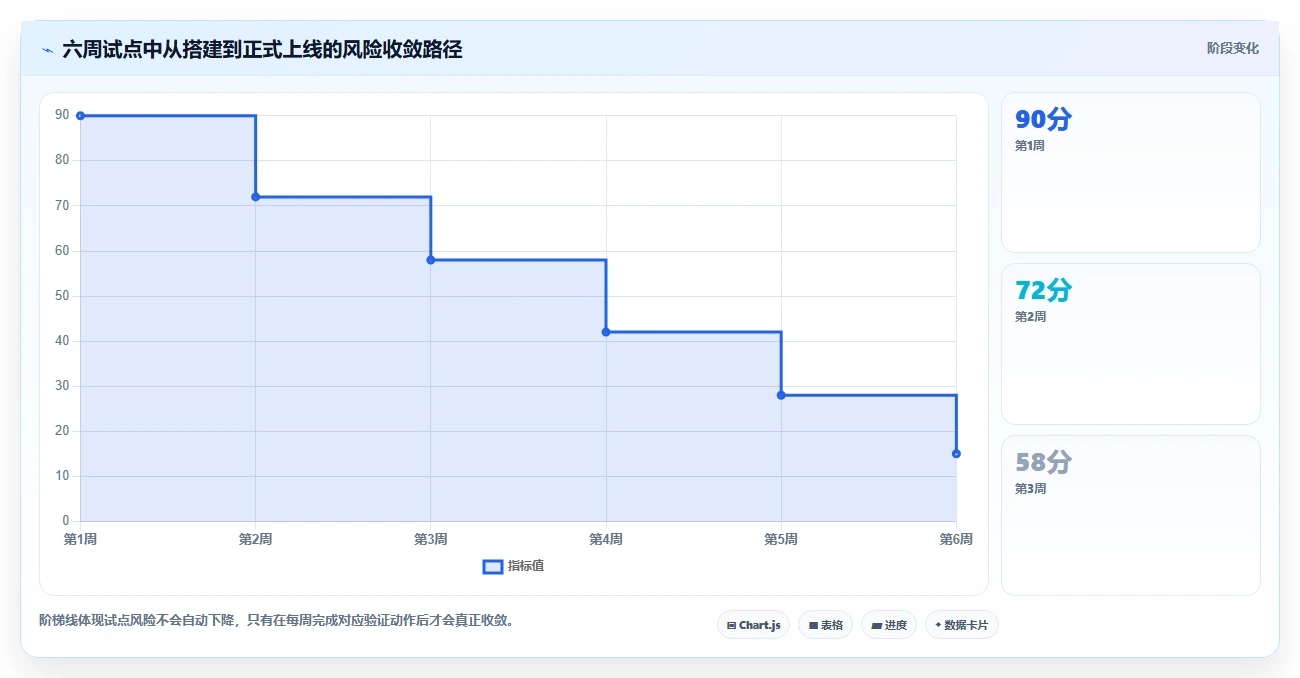Click the y-axis label 0
This screenshot has height=678, width=1300.
[x=66, y=521]
